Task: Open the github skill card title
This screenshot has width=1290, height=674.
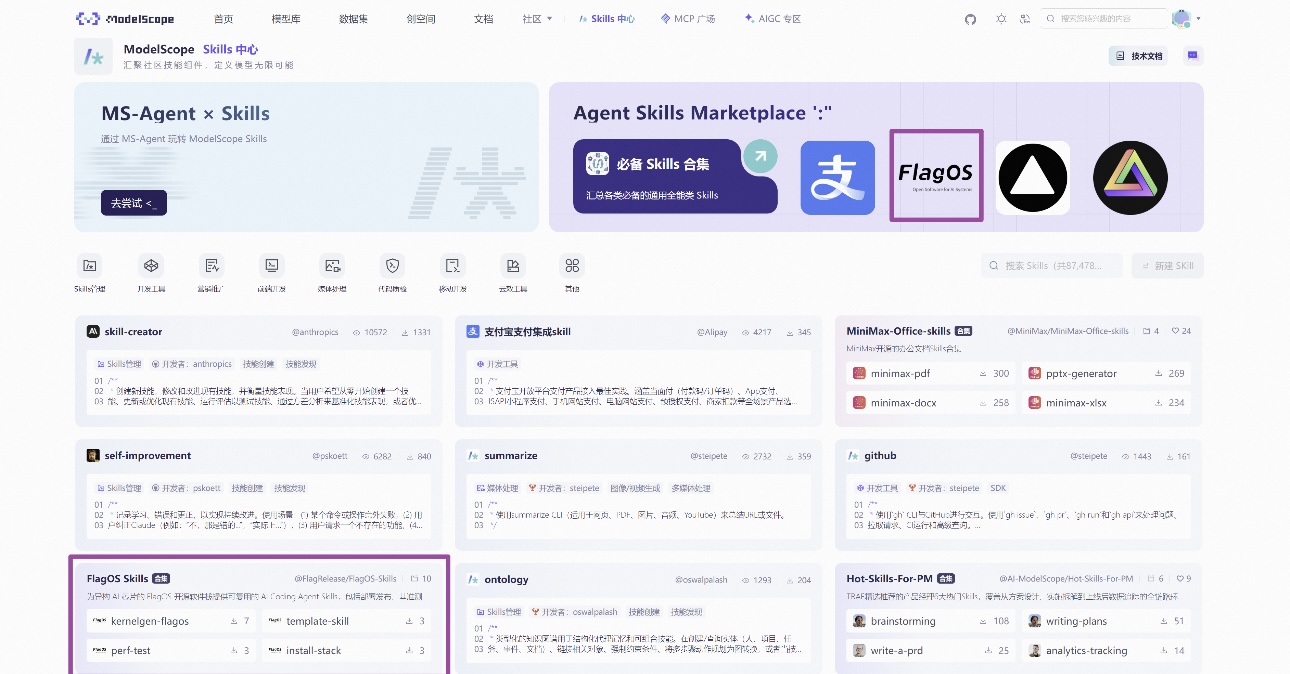Action: [880, 456]
